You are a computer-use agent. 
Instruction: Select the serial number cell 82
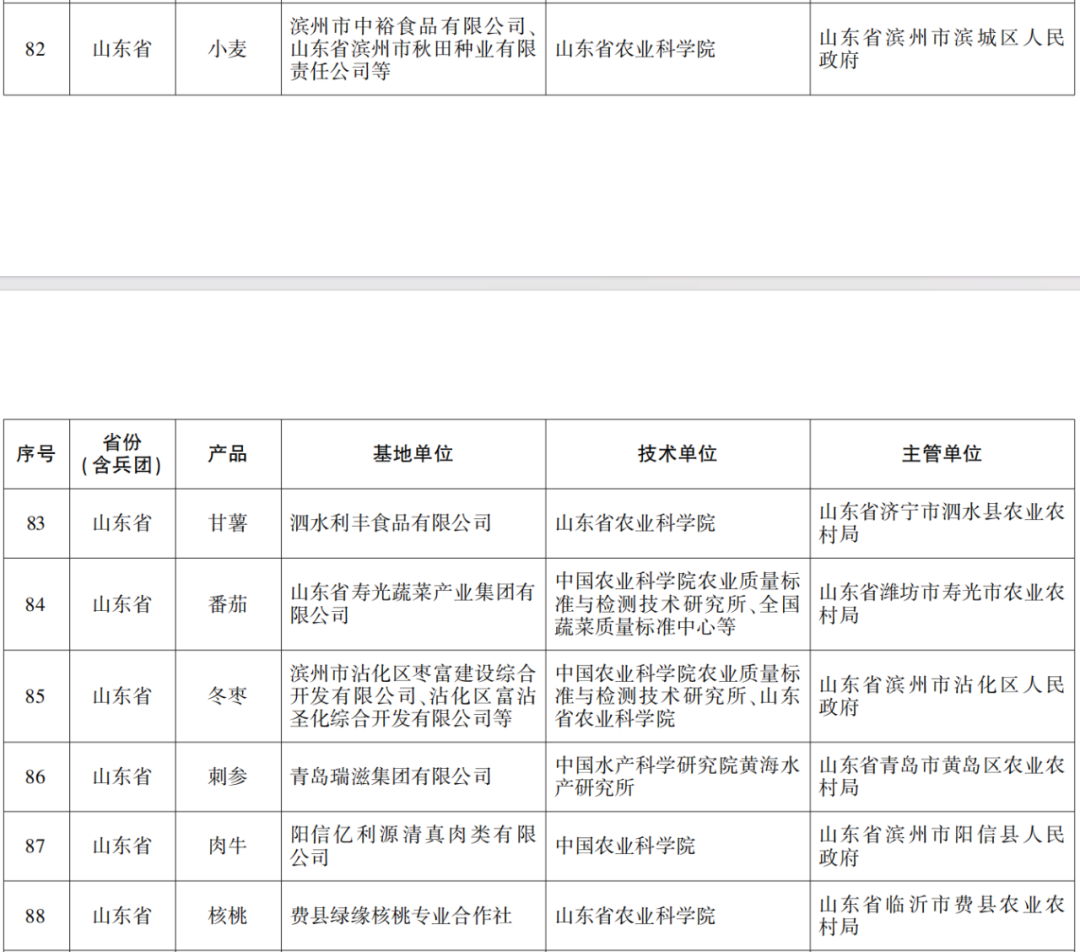[x=35, y=49]
